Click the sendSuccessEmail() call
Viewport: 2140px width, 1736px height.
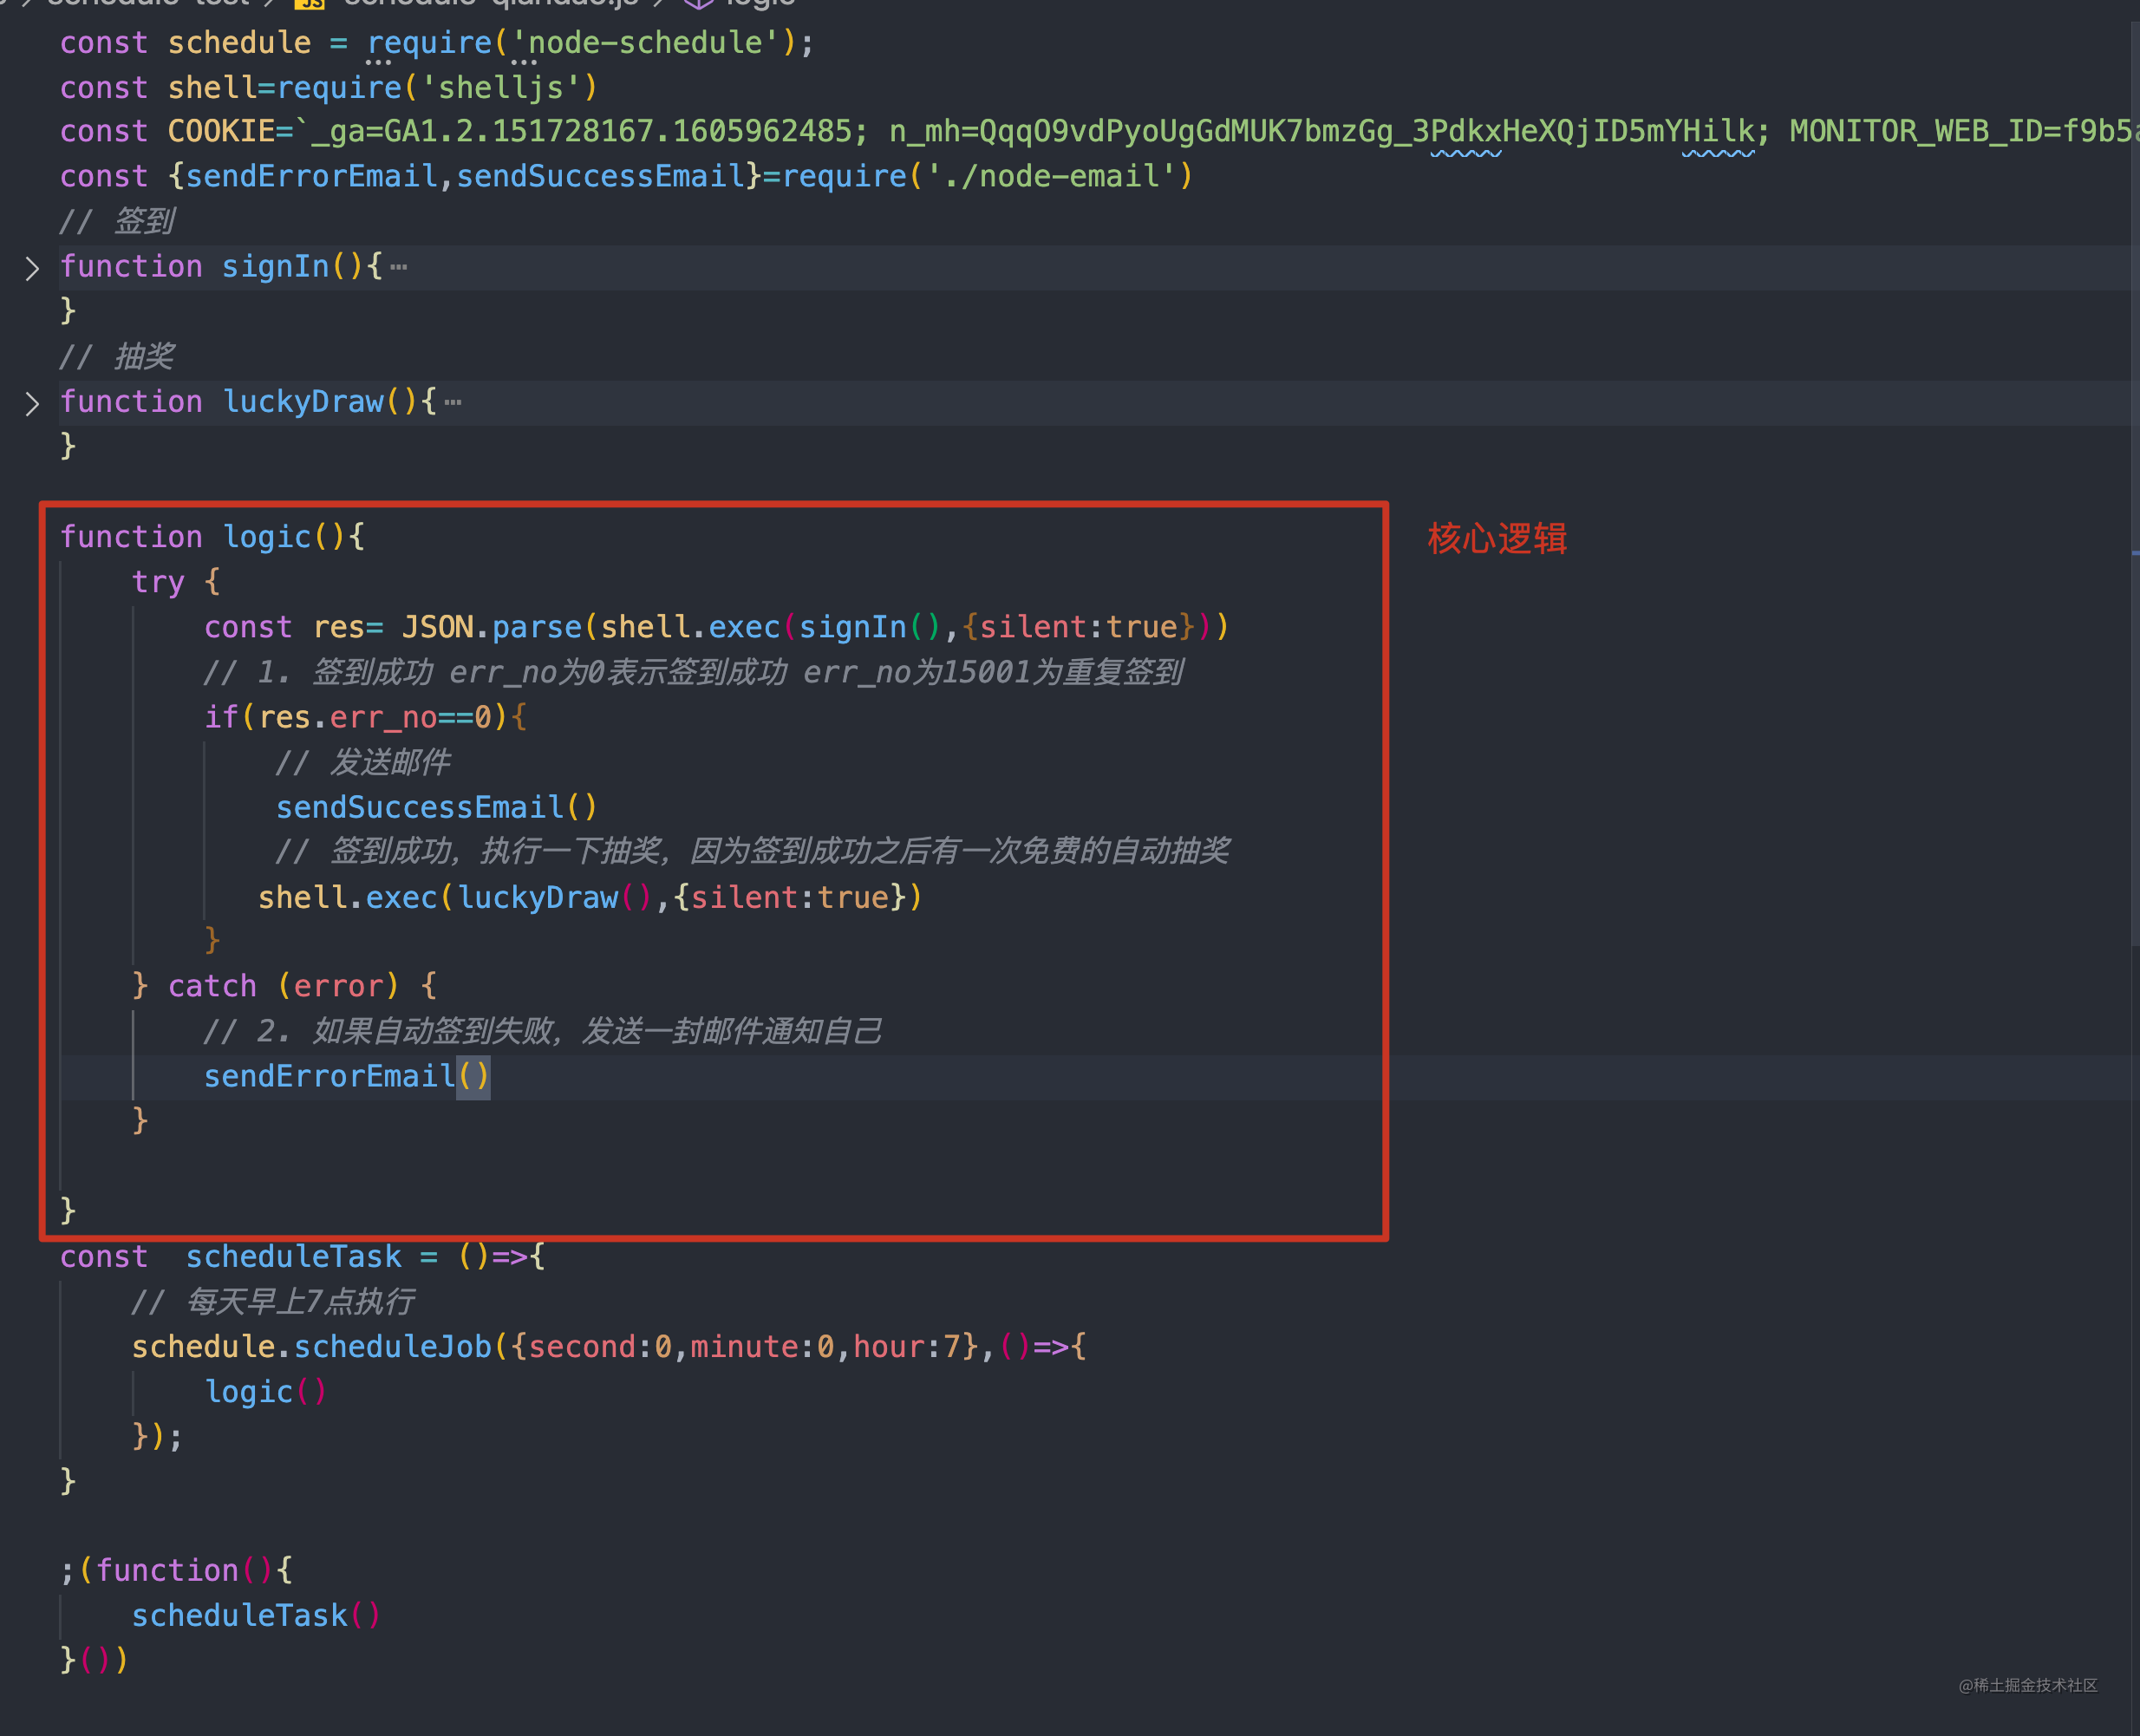click(x=437, y=807)
